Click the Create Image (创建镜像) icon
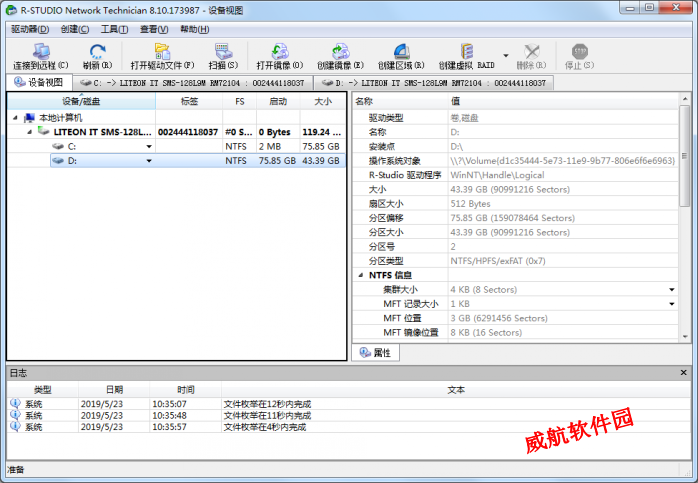698x483 pixels. (x=340, y=52)
